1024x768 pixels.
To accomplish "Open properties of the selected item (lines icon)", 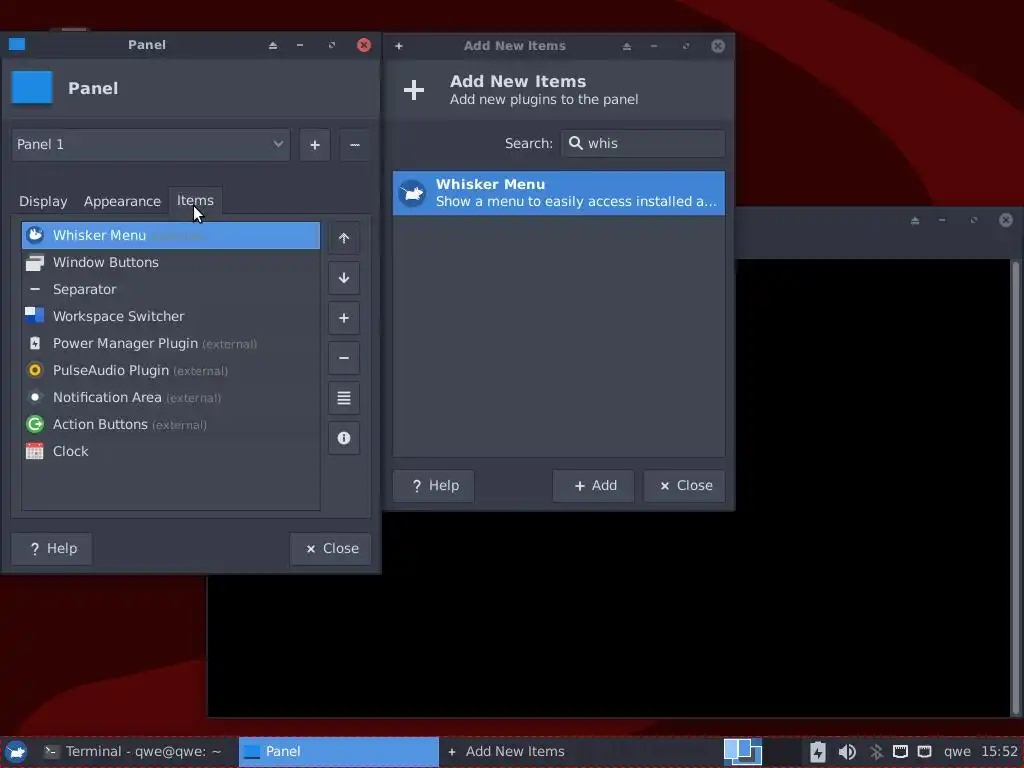I will (x=344, y=398).
